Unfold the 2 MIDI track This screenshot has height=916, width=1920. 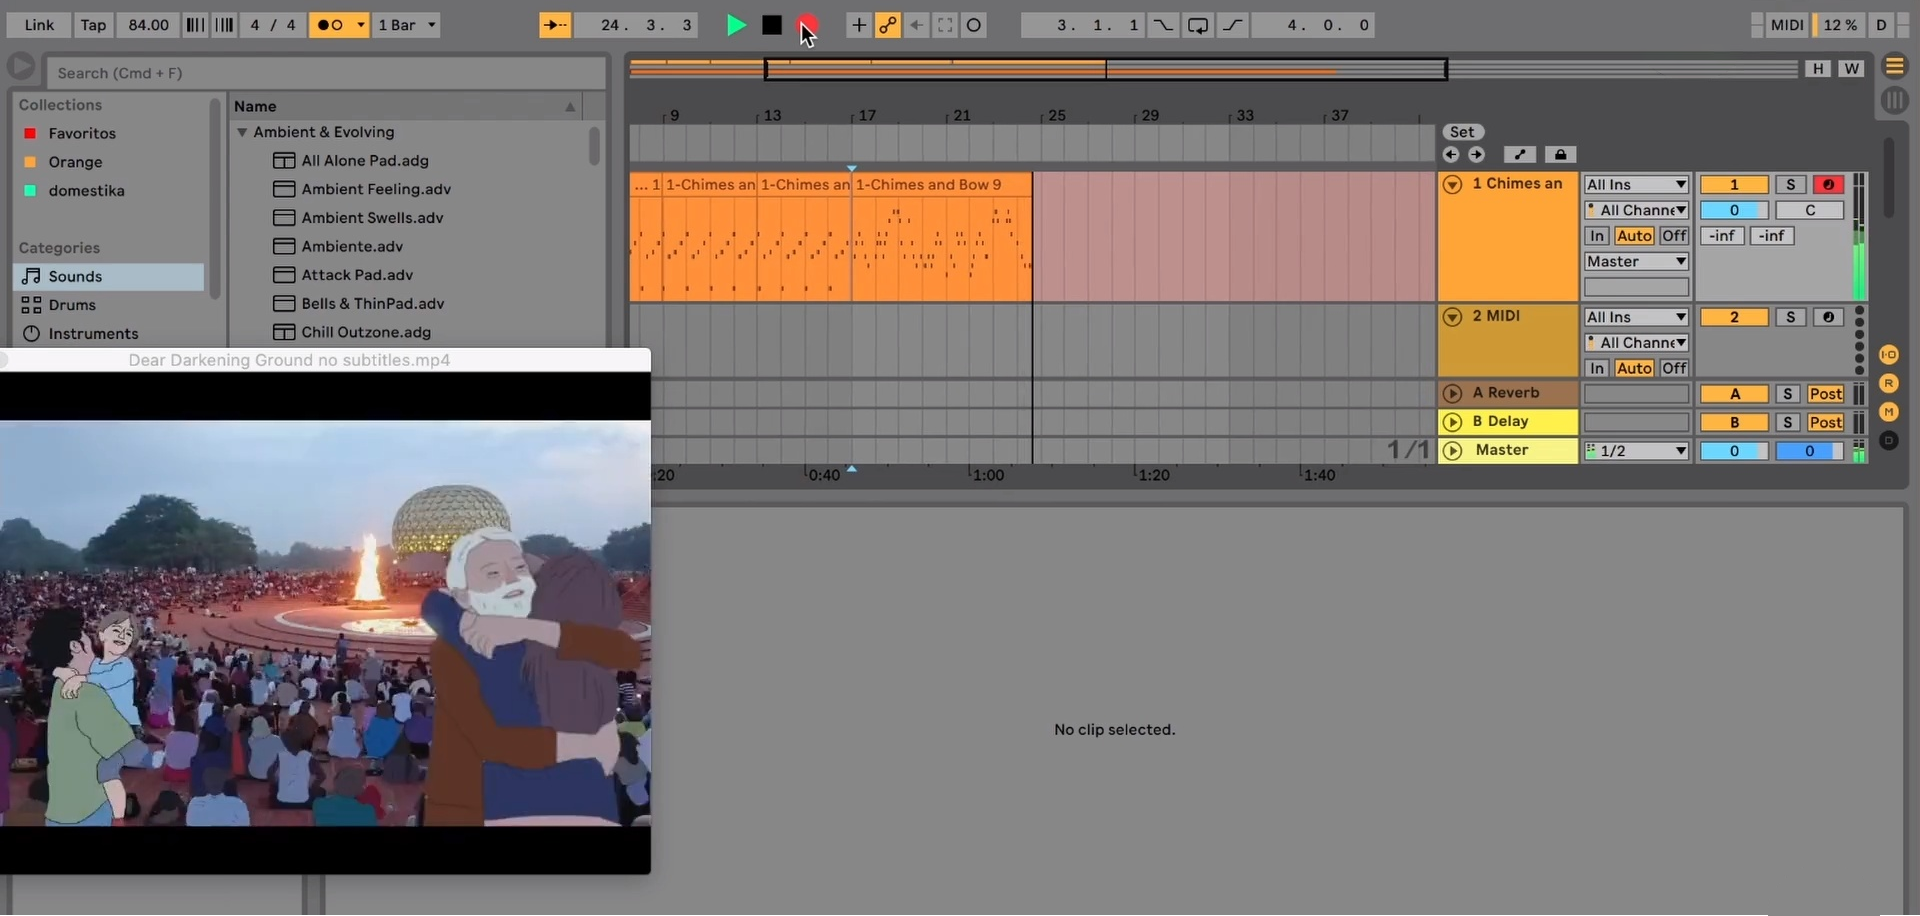(x=1452, y=317)
